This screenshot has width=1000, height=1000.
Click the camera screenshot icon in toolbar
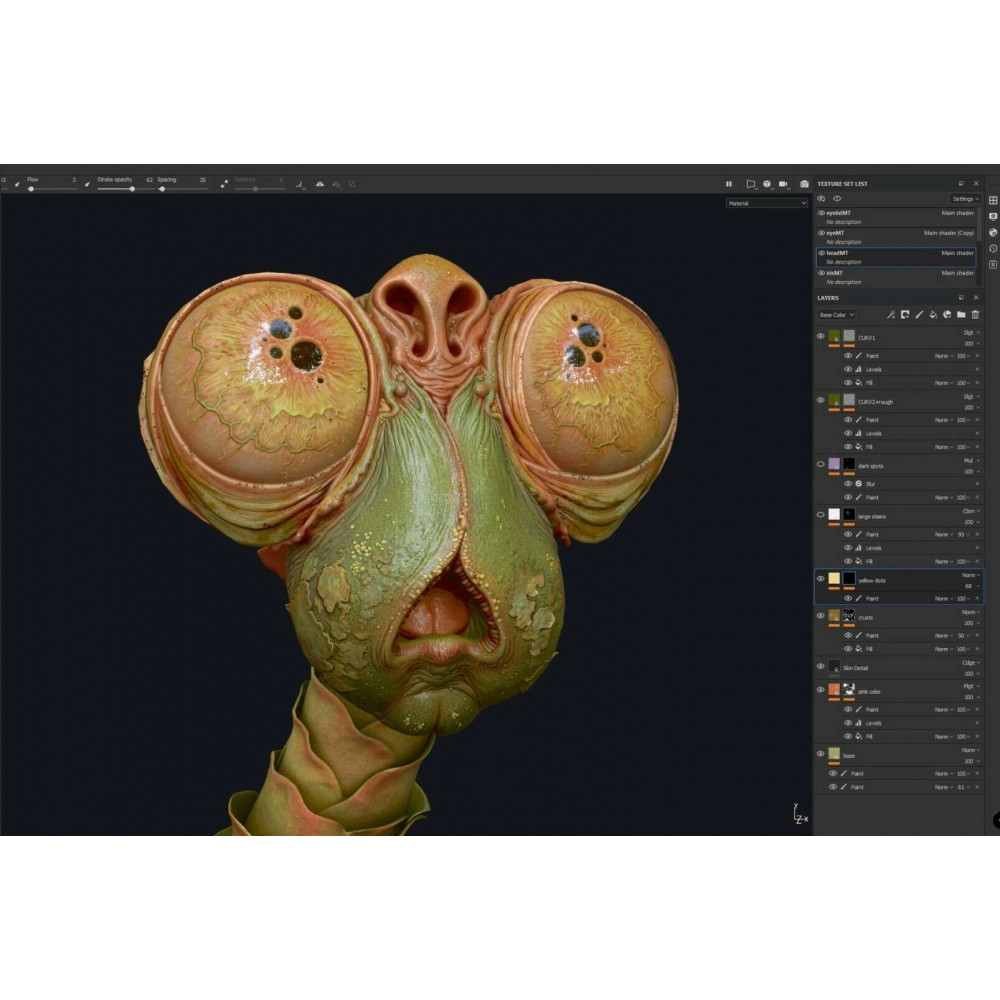point(804,184)
